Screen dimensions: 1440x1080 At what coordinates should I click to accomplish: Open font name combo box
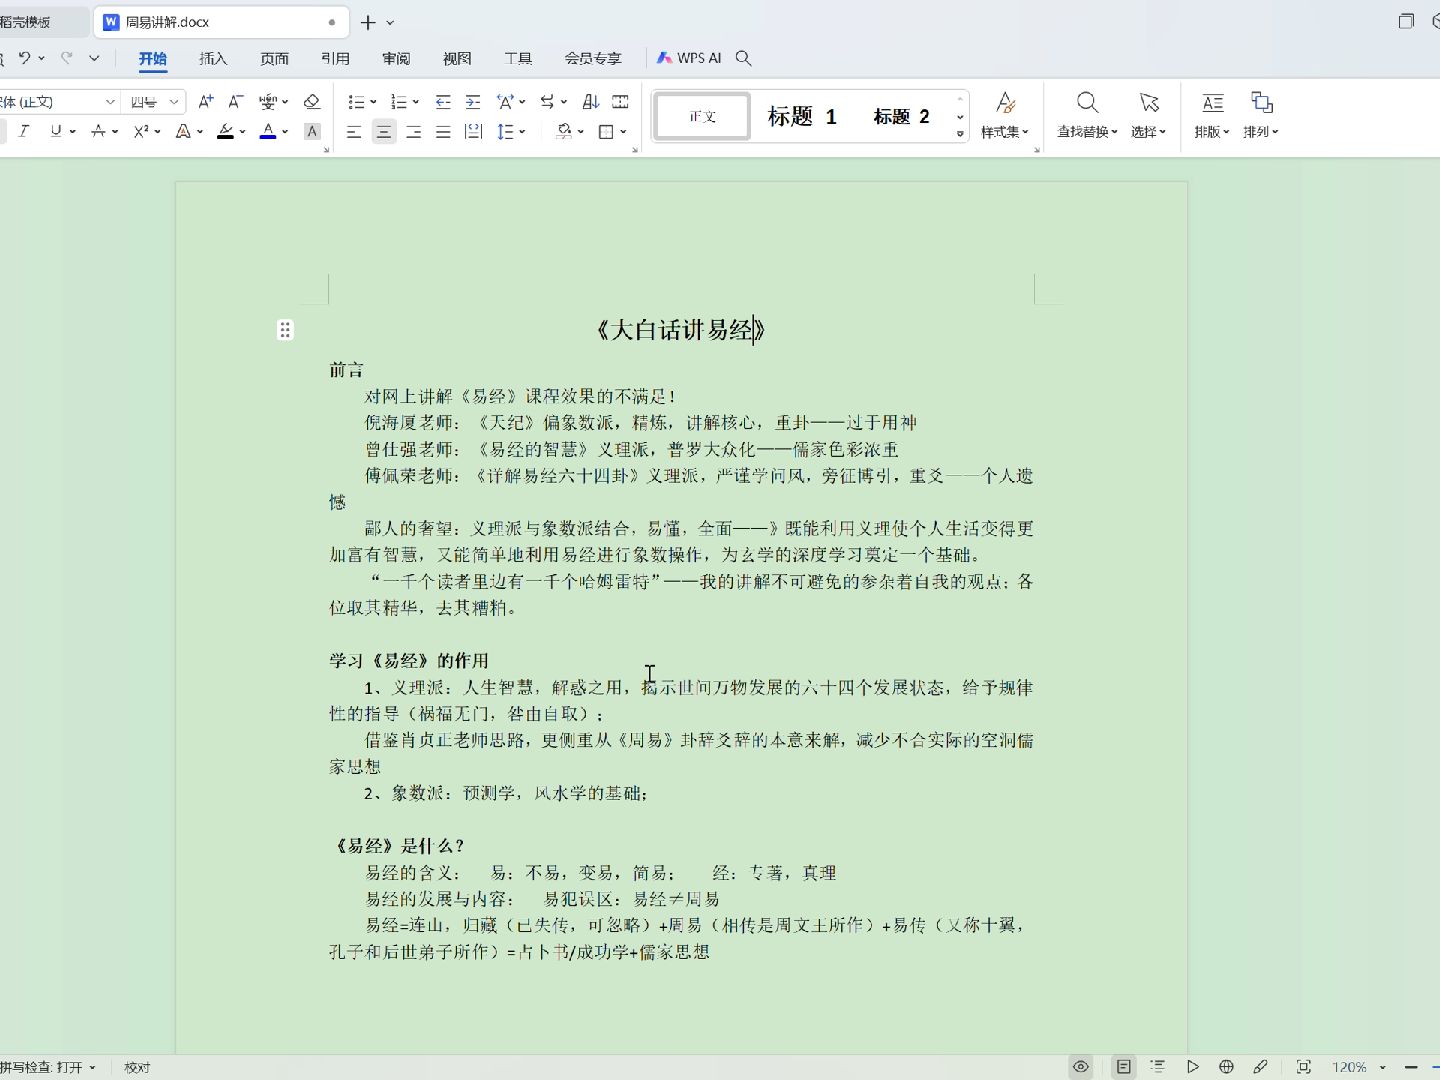[58, 102]
